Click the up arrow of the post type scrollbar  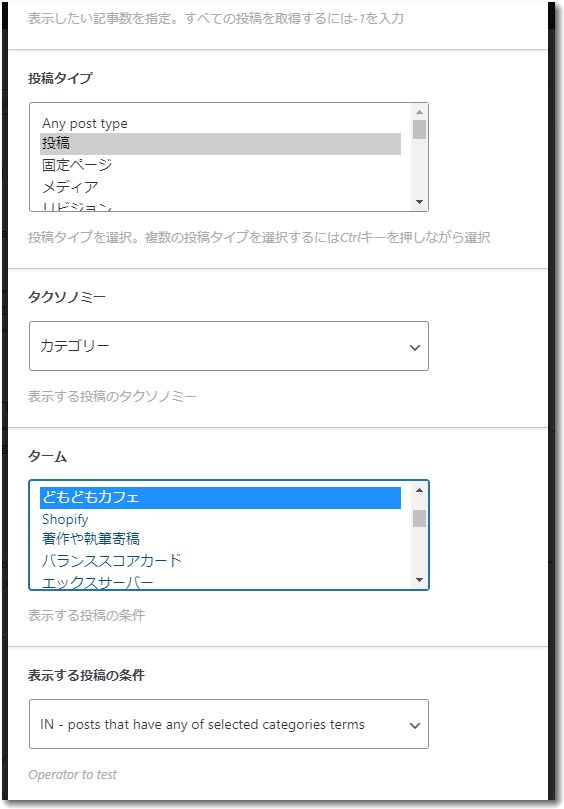click(419, 111)
